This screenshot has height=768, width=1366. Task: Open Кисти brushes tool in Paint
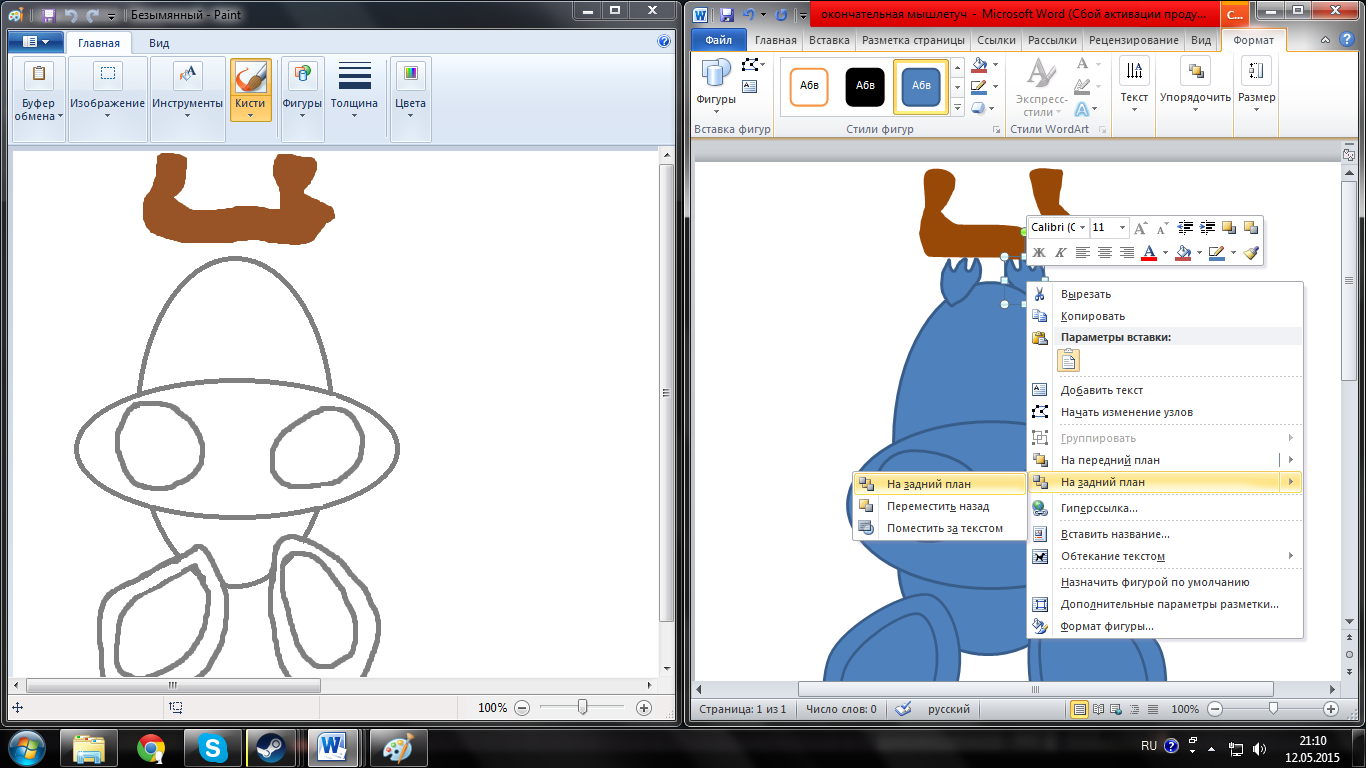point(250,90)
